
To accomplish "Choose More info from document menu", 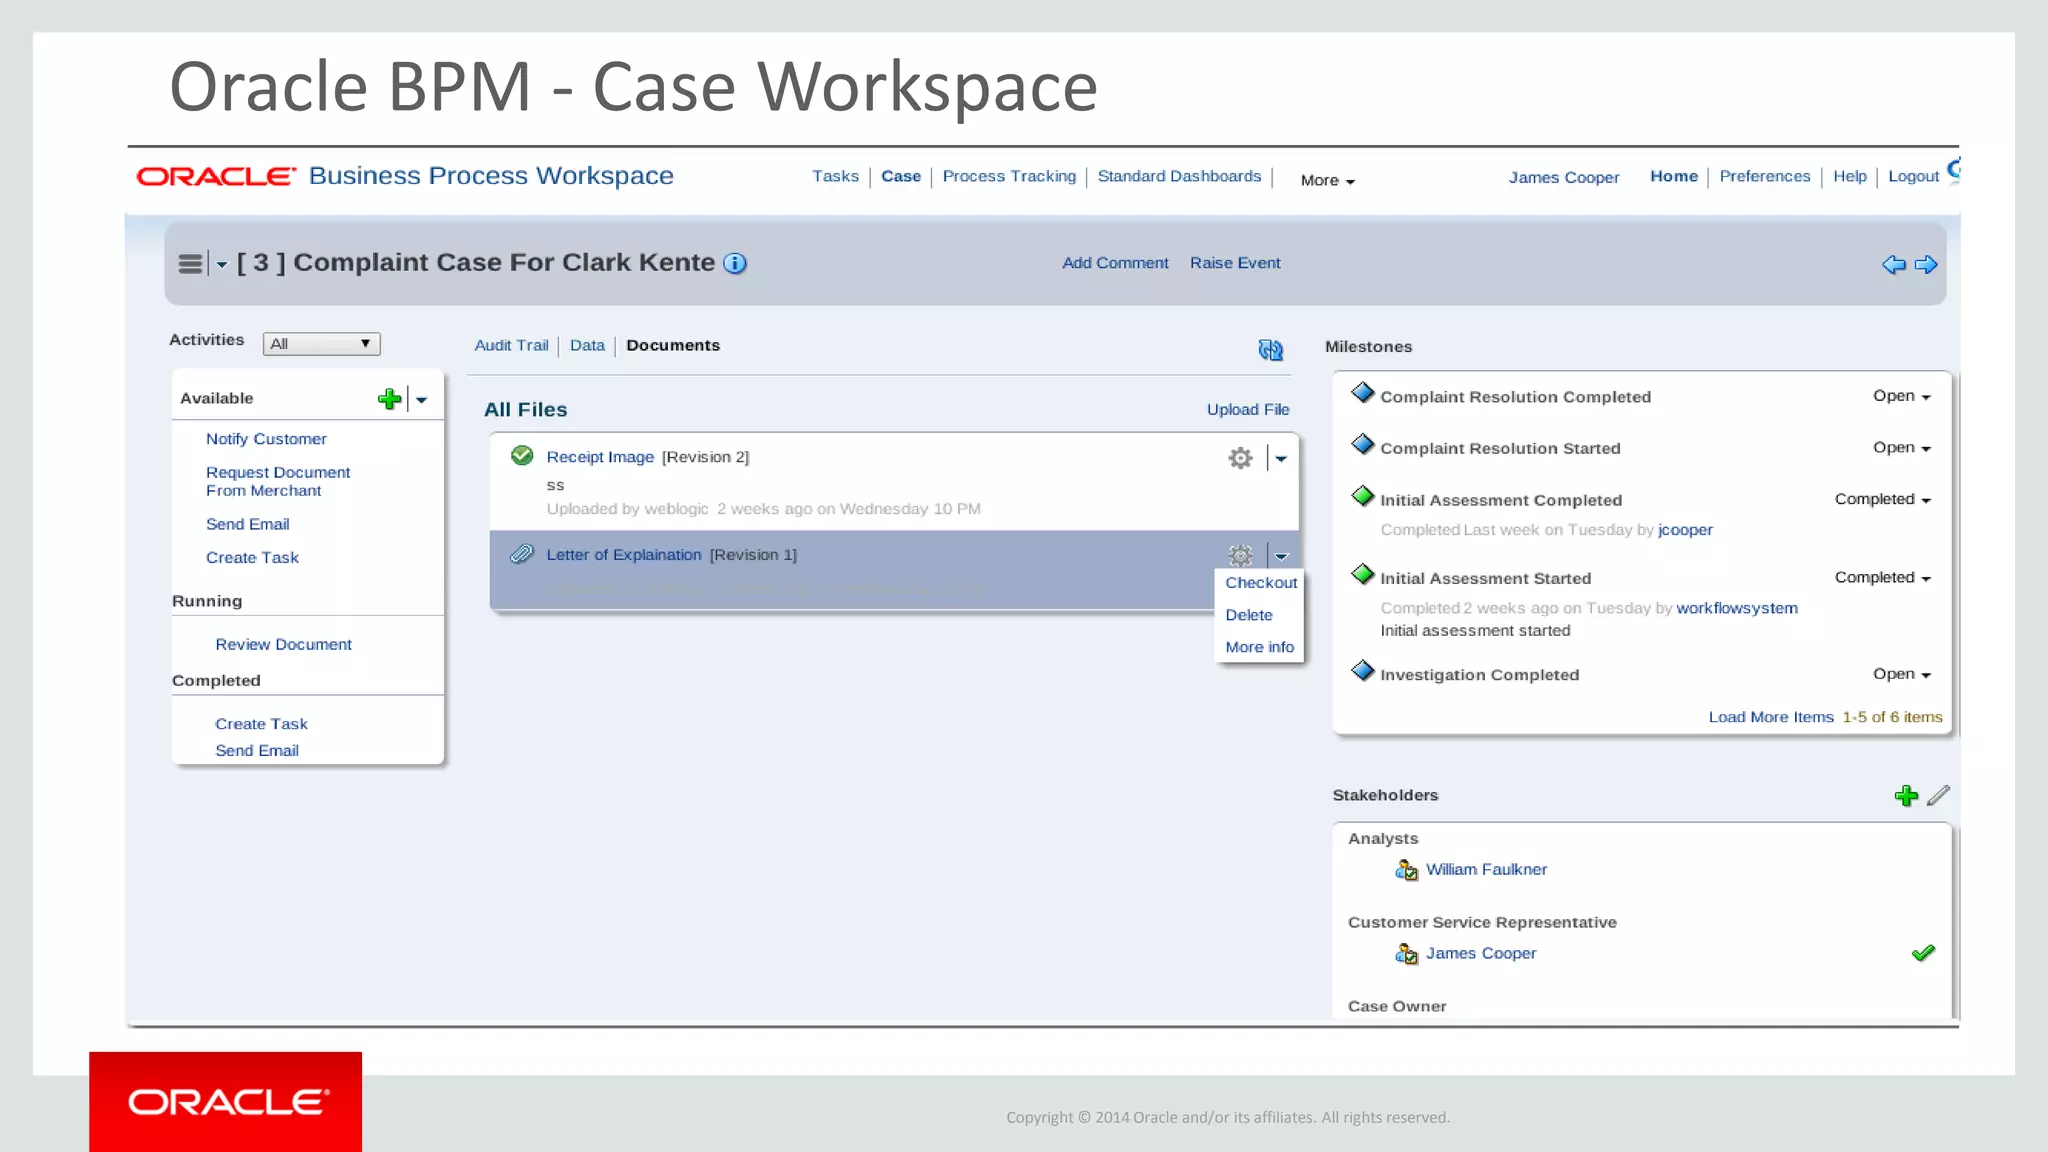I will pyautogui.click(x=1259, y=647).
